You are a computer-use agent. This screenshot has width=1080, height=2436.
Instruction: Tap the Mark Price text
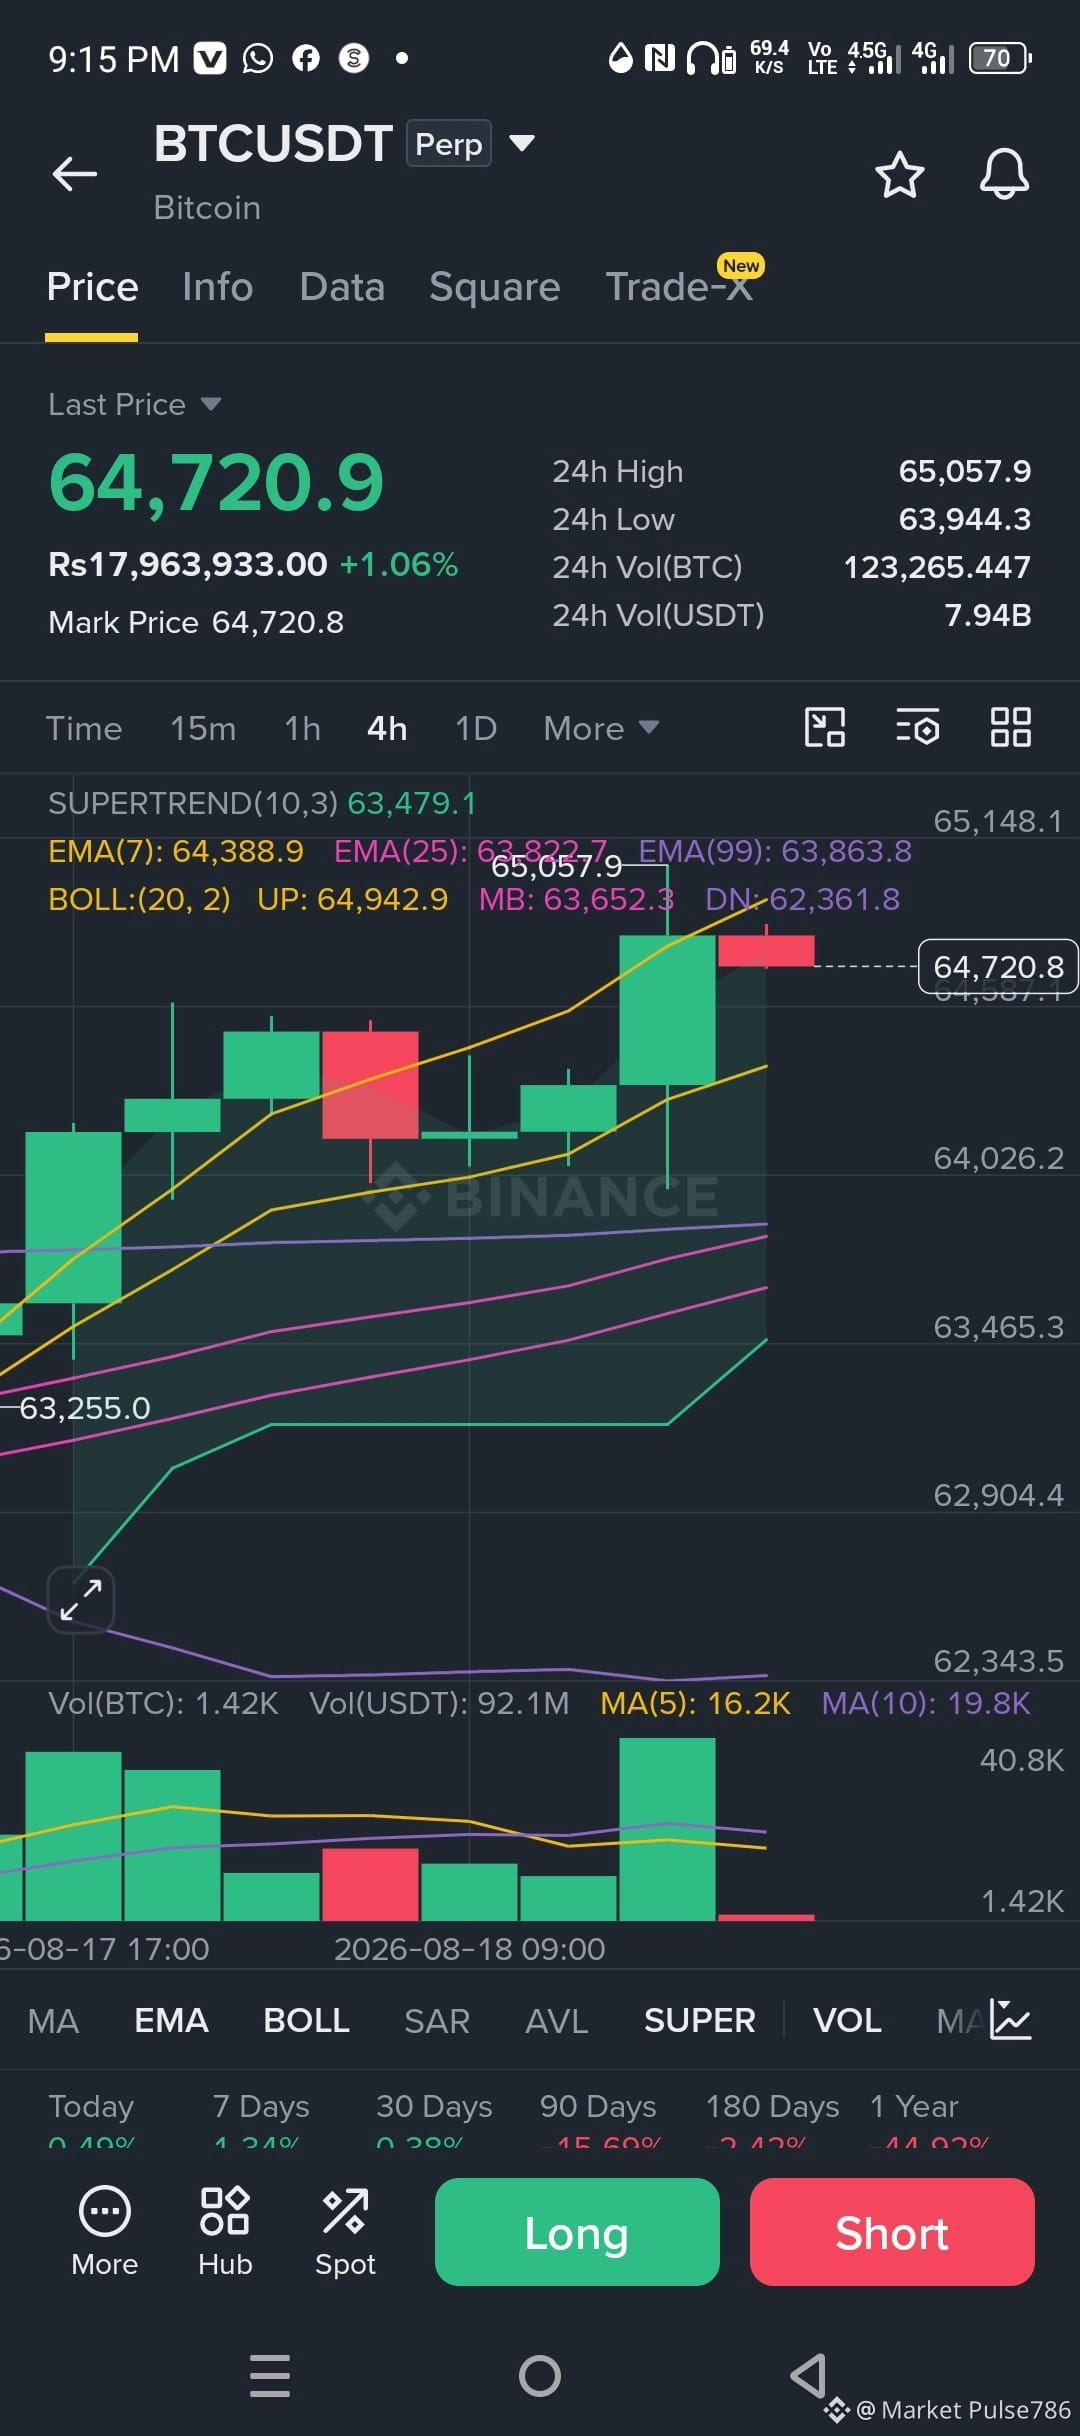196,622
